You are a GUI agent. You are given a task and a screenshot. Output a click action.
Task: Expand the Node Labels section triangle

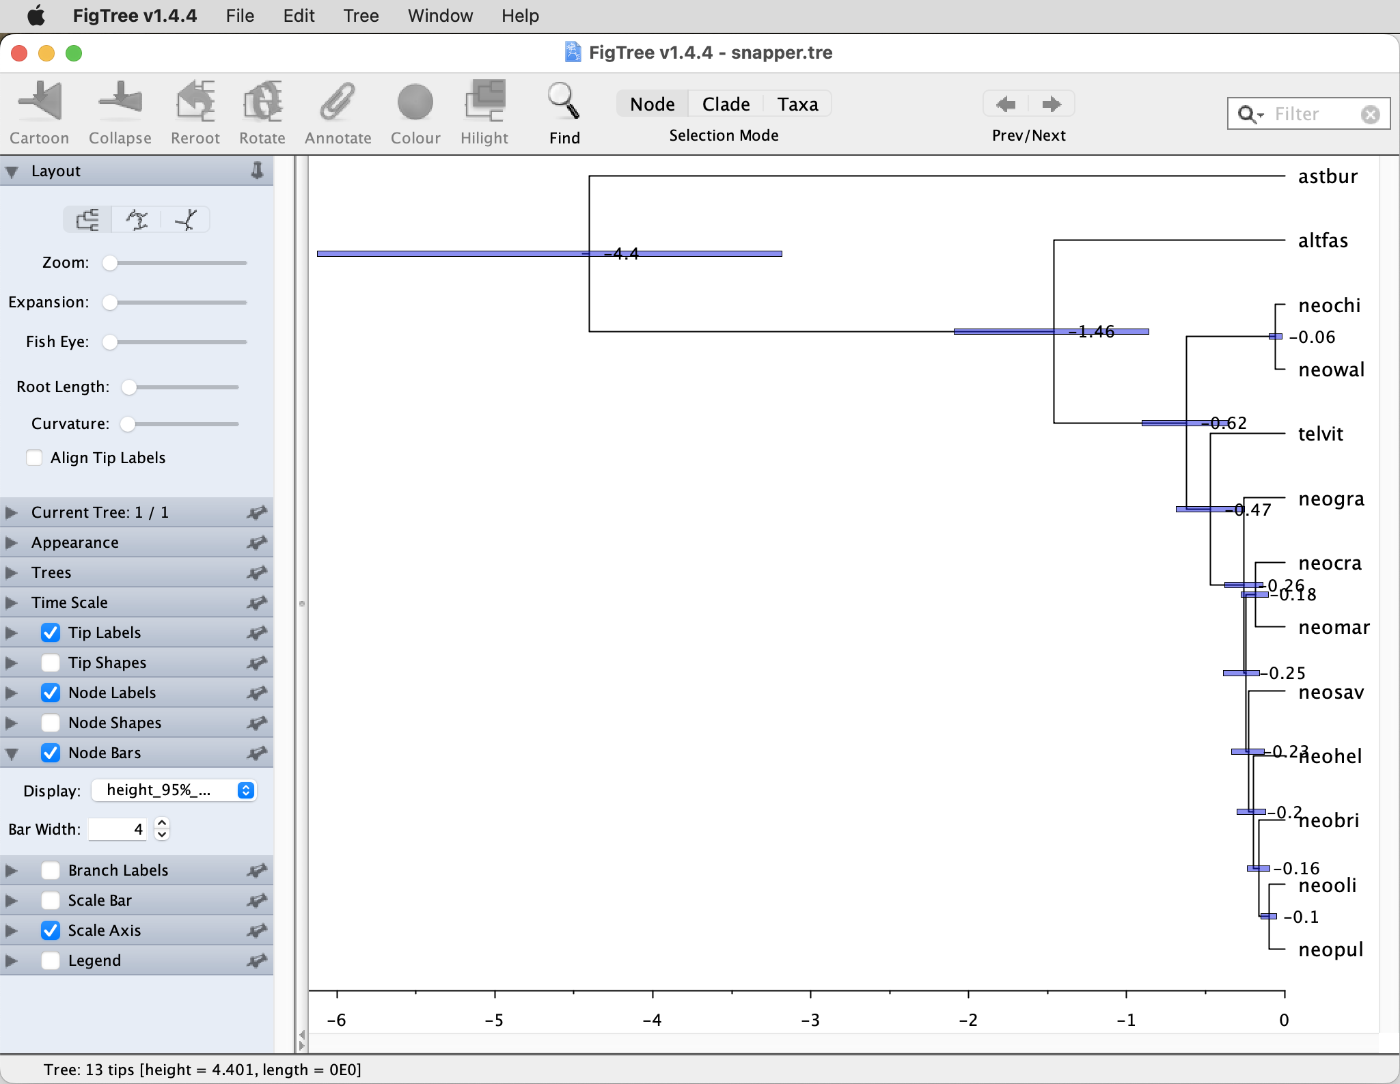click(12, 693)
